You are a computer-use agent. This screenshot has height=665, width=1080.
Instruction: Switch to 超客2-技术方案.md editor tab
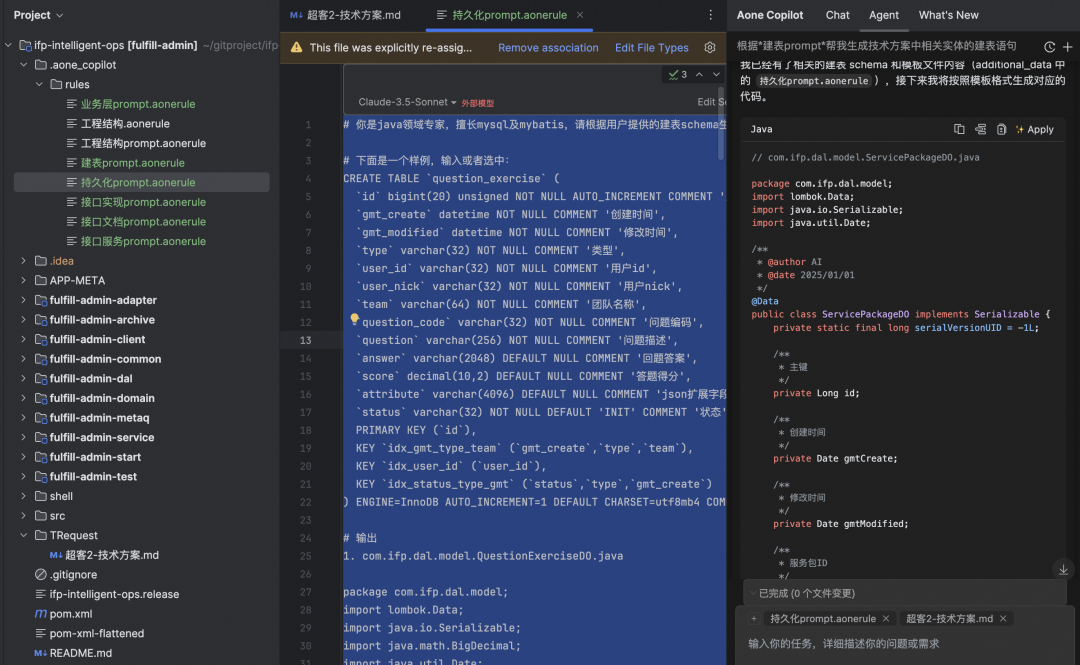point(345,15)
